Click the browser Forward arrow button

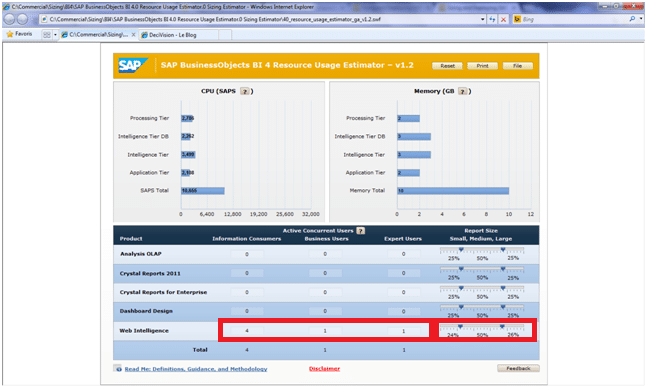23,19
